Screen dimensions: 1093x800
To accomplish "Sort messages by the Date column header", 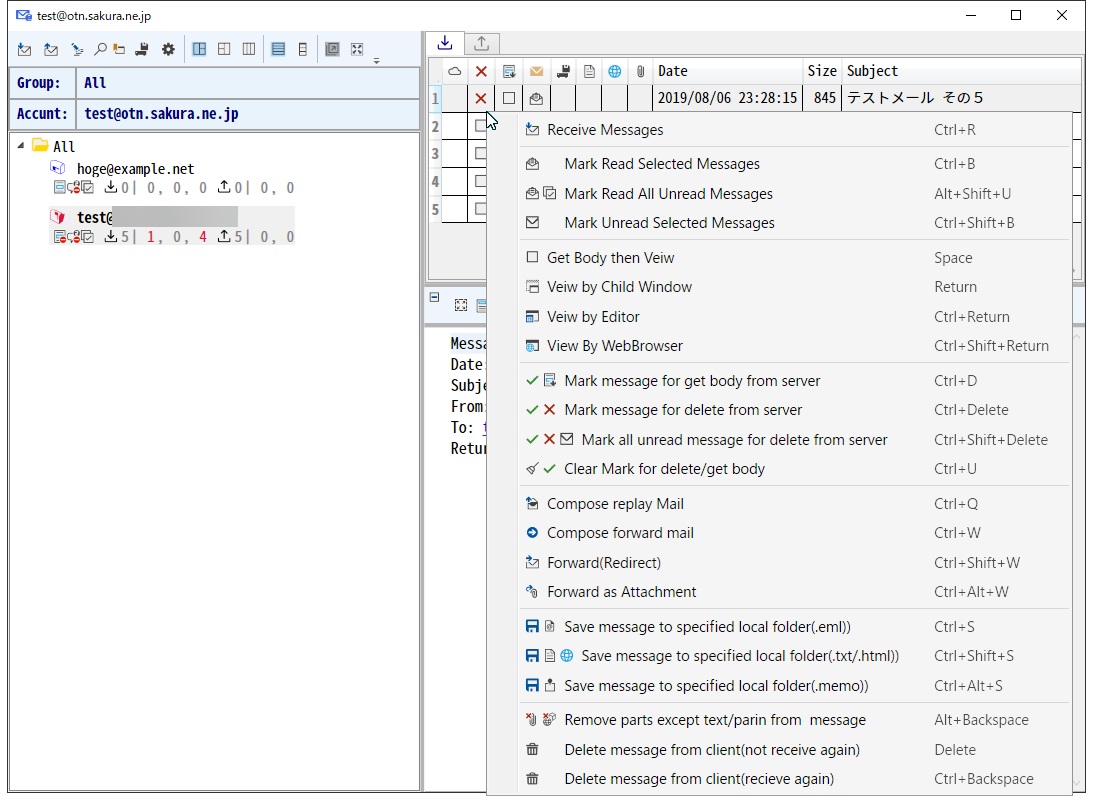I will [728, 71].
